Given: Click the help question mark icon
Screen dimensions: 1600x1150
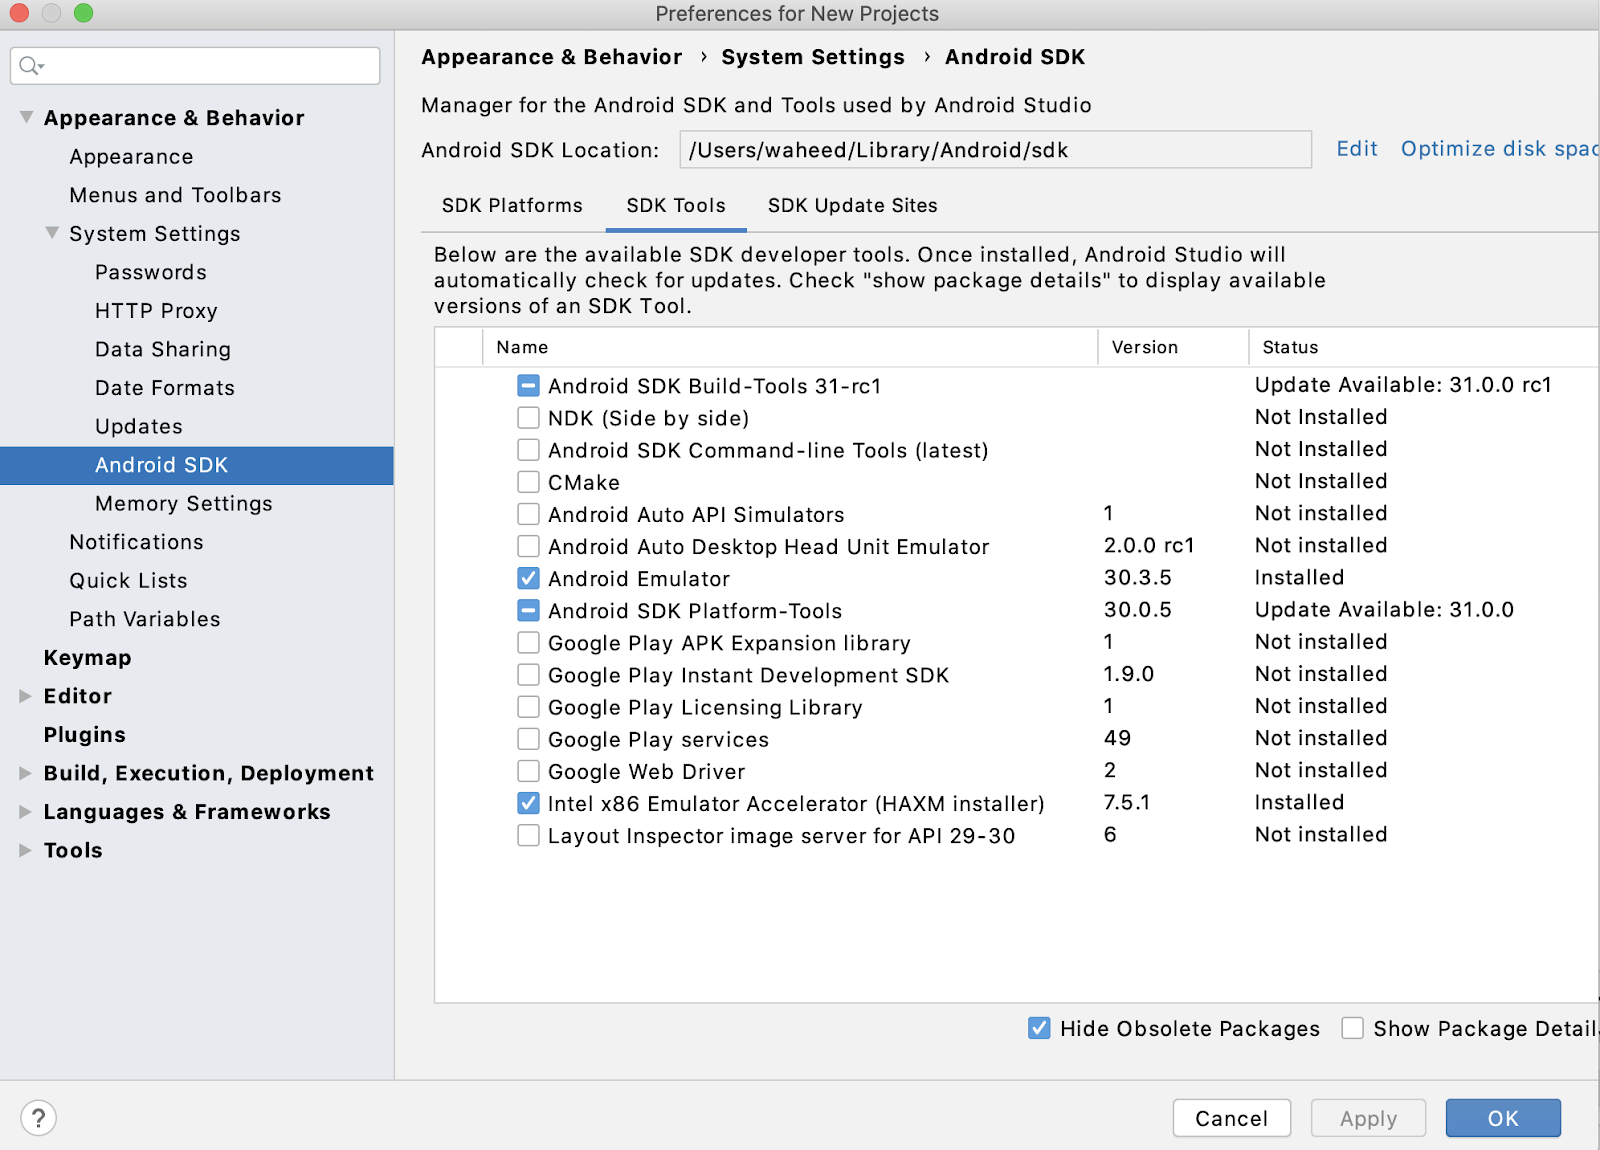Looking at the screenshot, I should click(38, 1118).
